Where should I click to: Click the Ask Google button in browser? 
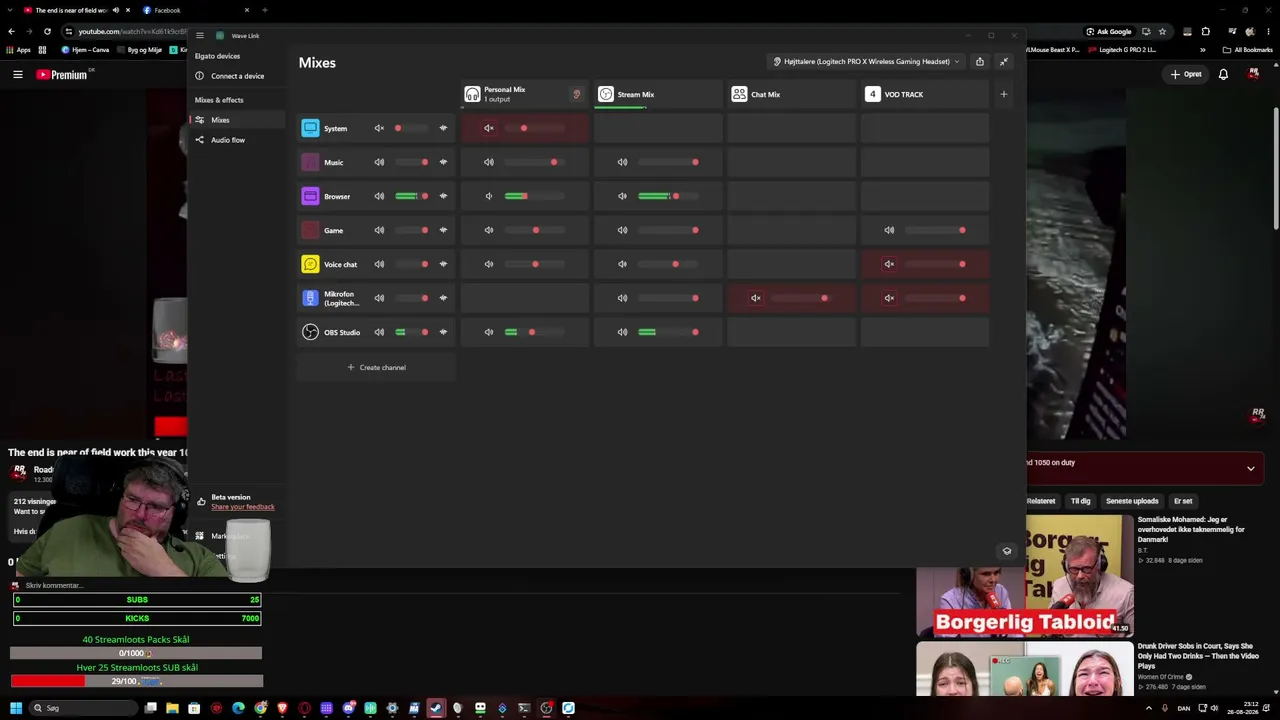click(1109, 31)
